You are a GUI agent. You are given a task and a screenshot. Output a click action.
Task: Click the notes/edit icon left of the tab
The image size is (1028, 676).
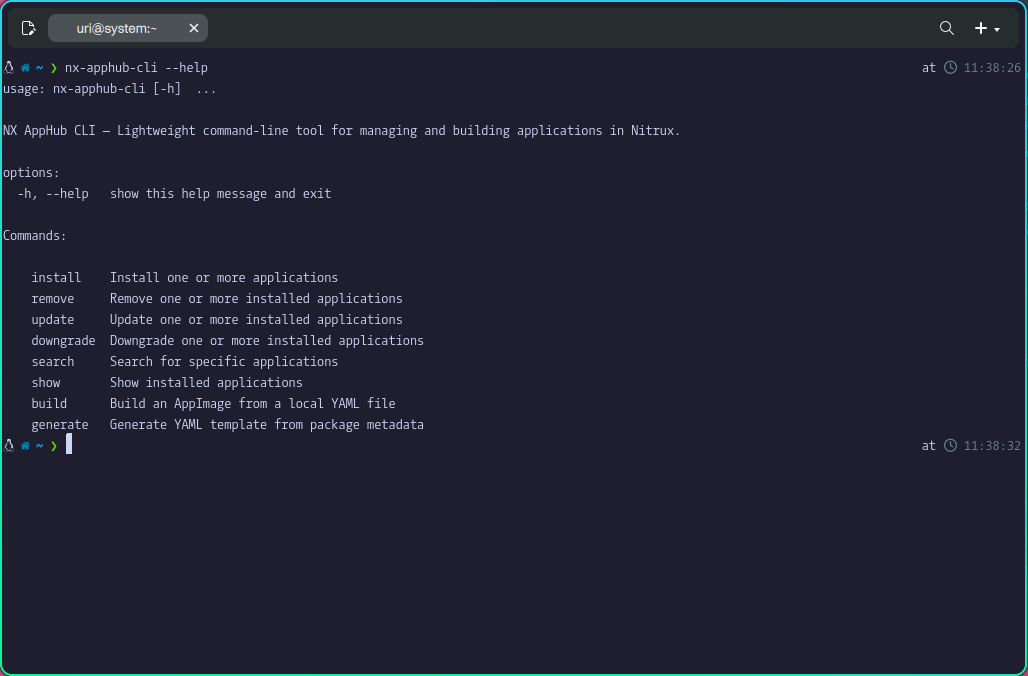(28, 28)
